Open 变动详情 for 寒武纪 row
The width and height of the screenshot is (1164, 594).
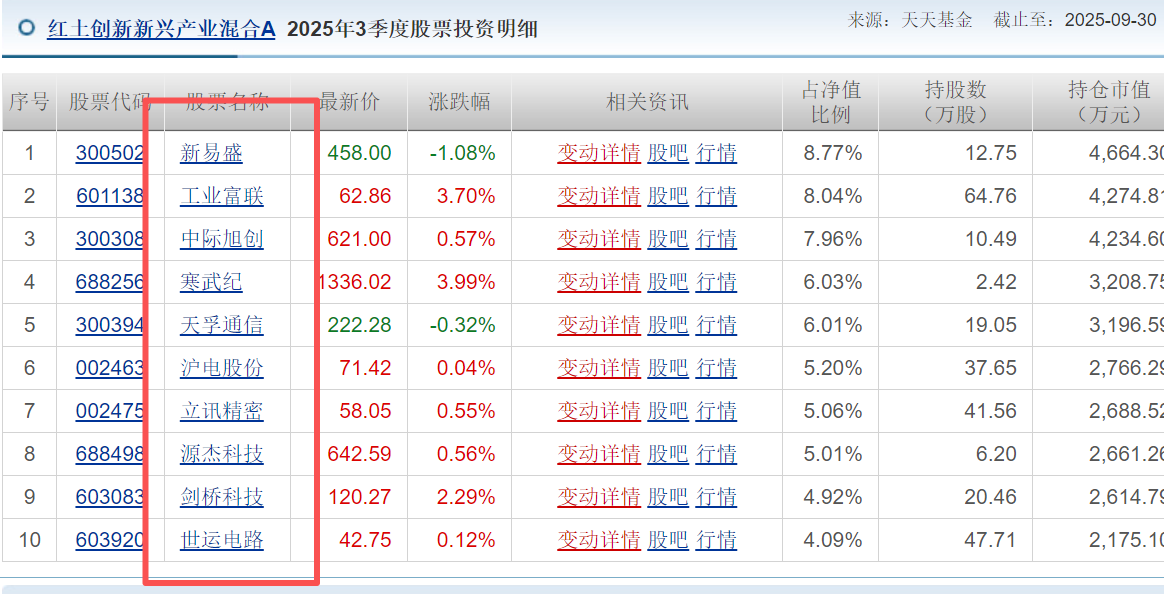pyautogui.click(x=599, y=282)
